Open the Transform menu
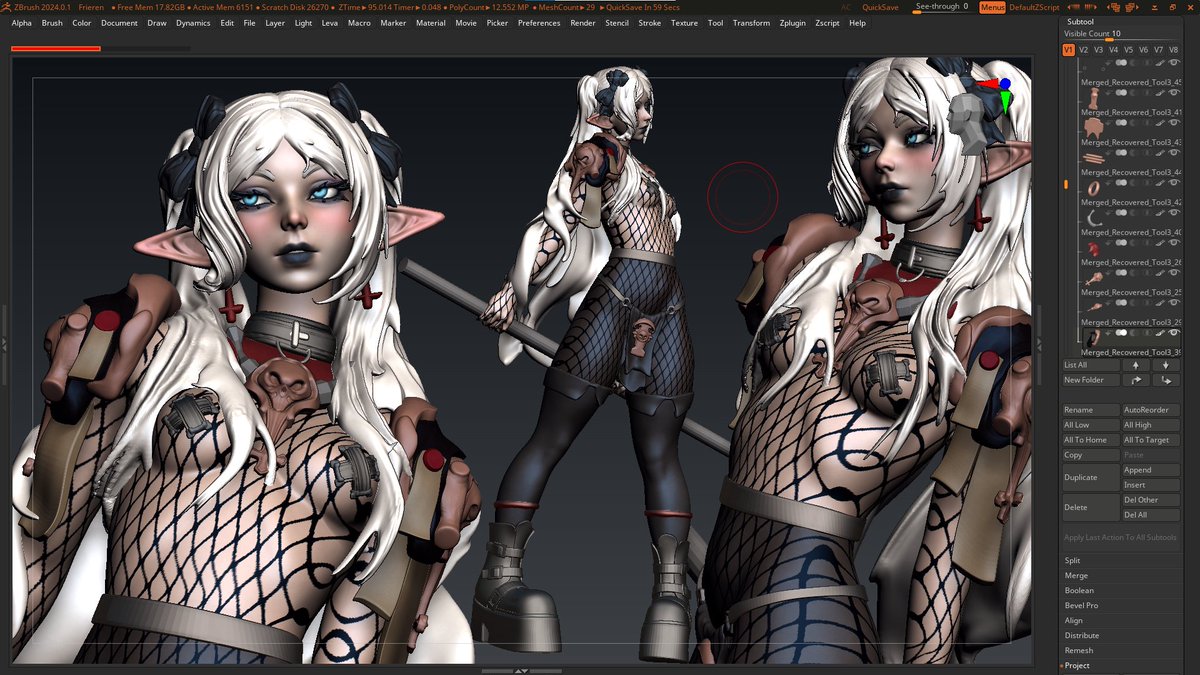 (751, 23)
